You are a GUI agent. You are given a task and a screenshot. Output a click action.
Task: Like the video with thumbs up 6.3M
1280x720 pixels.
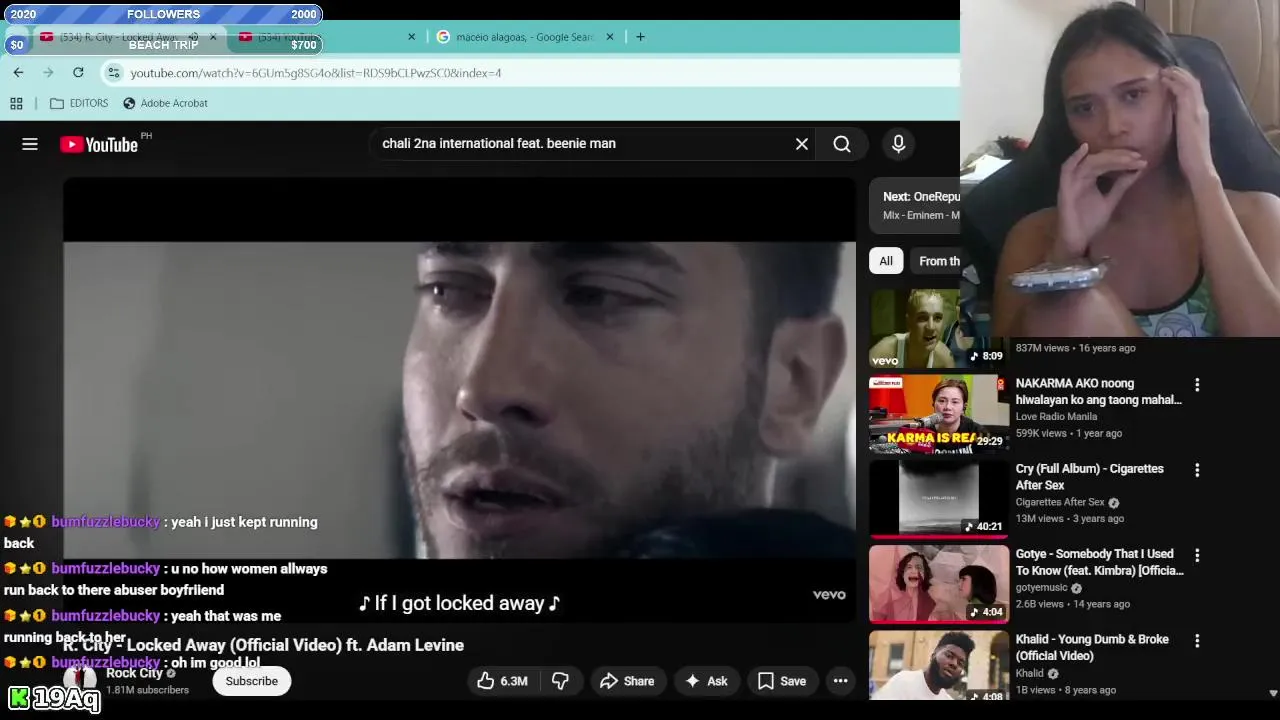502,681
